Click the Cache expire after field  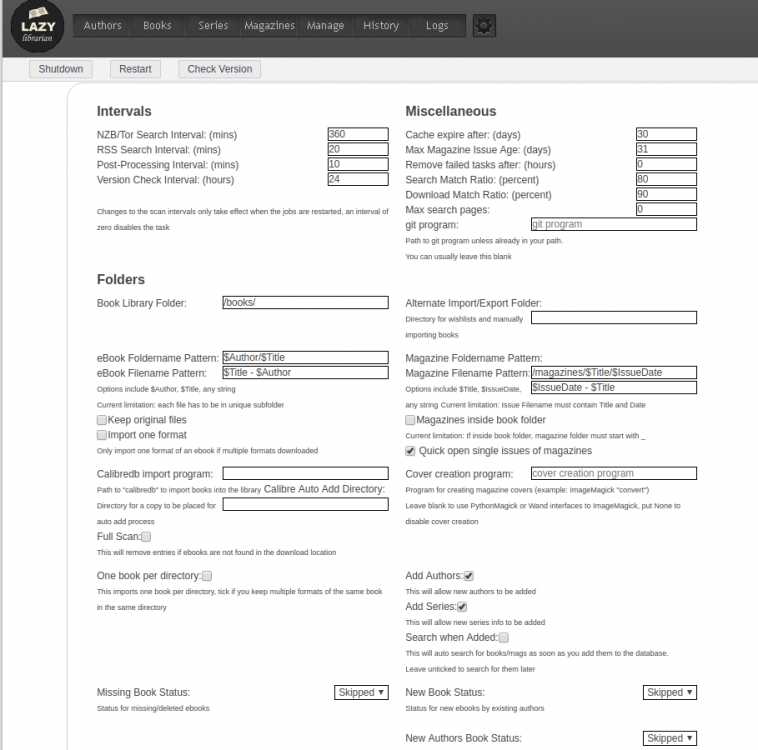(666, 134)
